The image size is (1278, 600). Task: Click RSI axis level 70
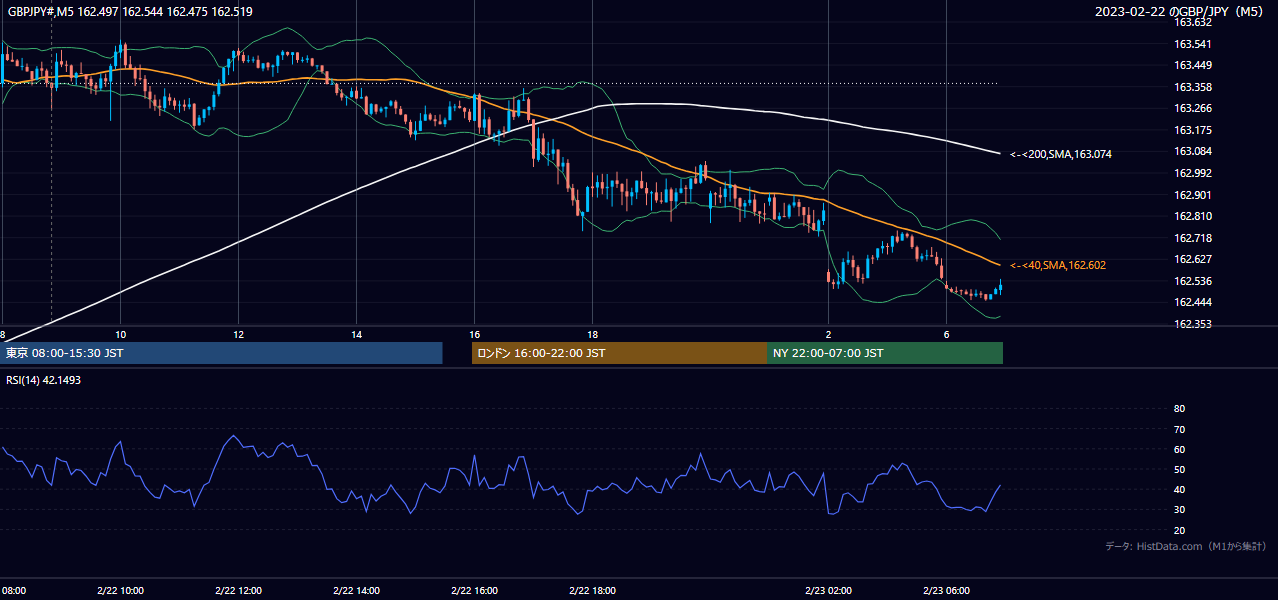[x=1179, y=429]
